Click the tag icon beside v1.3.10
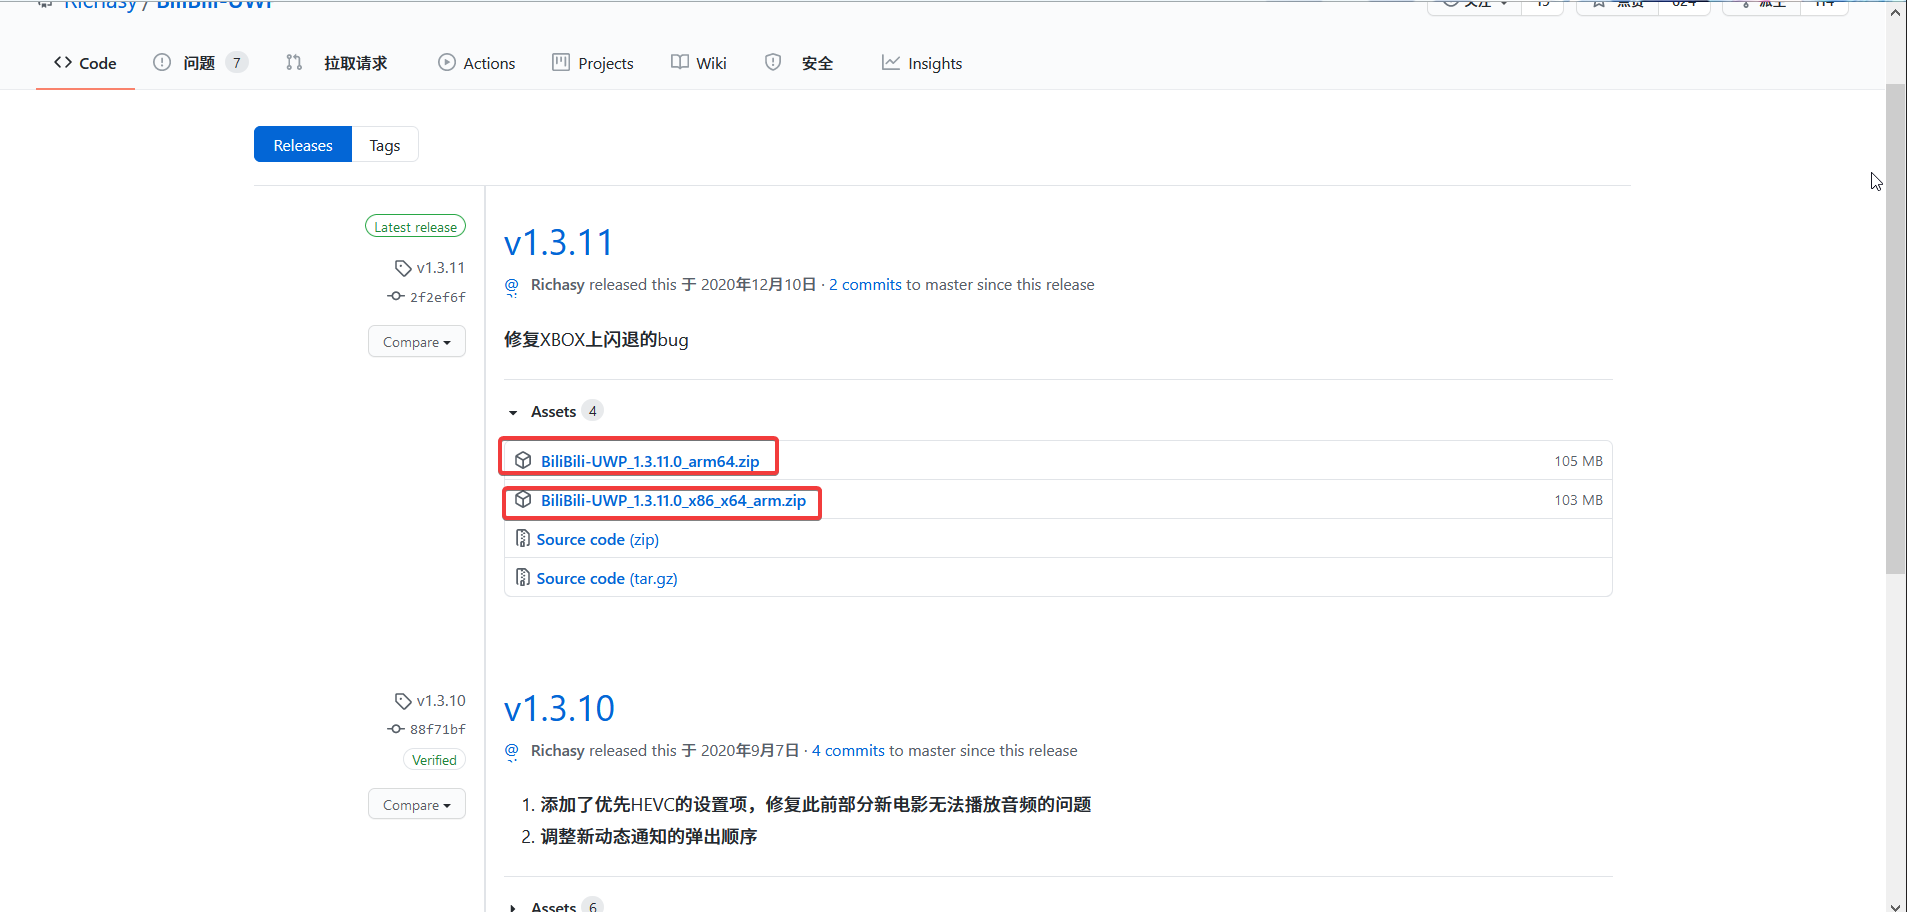Viewport: 1907px width, 912px height. (x=403, y=701)
